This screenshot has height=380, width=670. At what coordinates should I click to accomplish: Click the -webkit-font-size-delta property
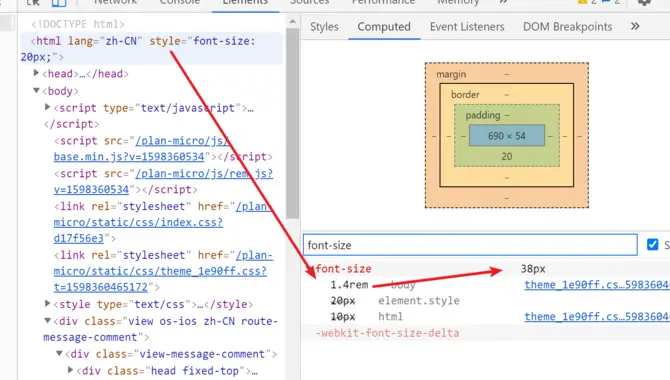[388, 333]
